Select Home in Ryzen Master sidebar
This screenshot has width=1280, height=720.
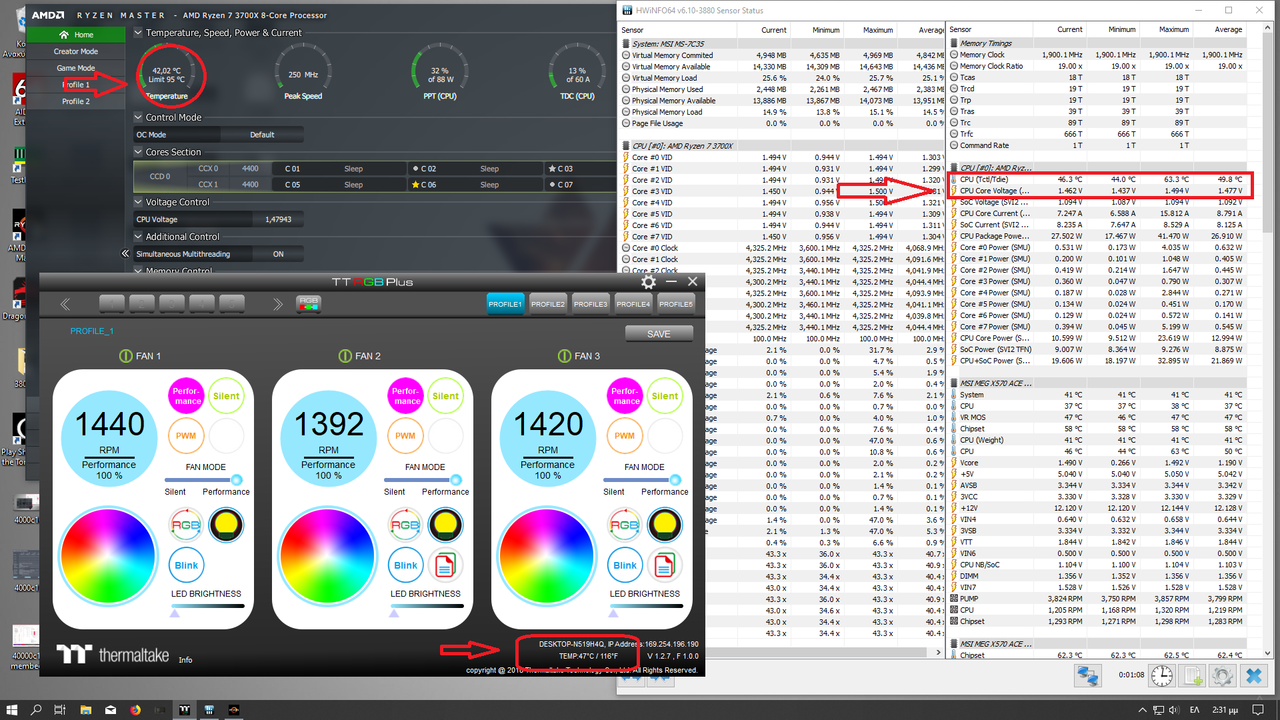(x=76, y=35)
